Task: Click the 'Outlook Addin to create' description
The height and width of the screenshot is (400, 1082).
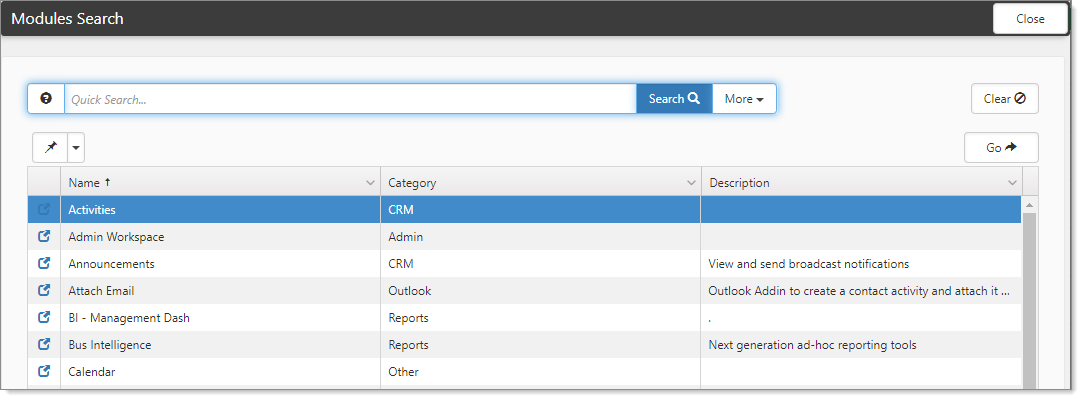Action: coord(859,290)
